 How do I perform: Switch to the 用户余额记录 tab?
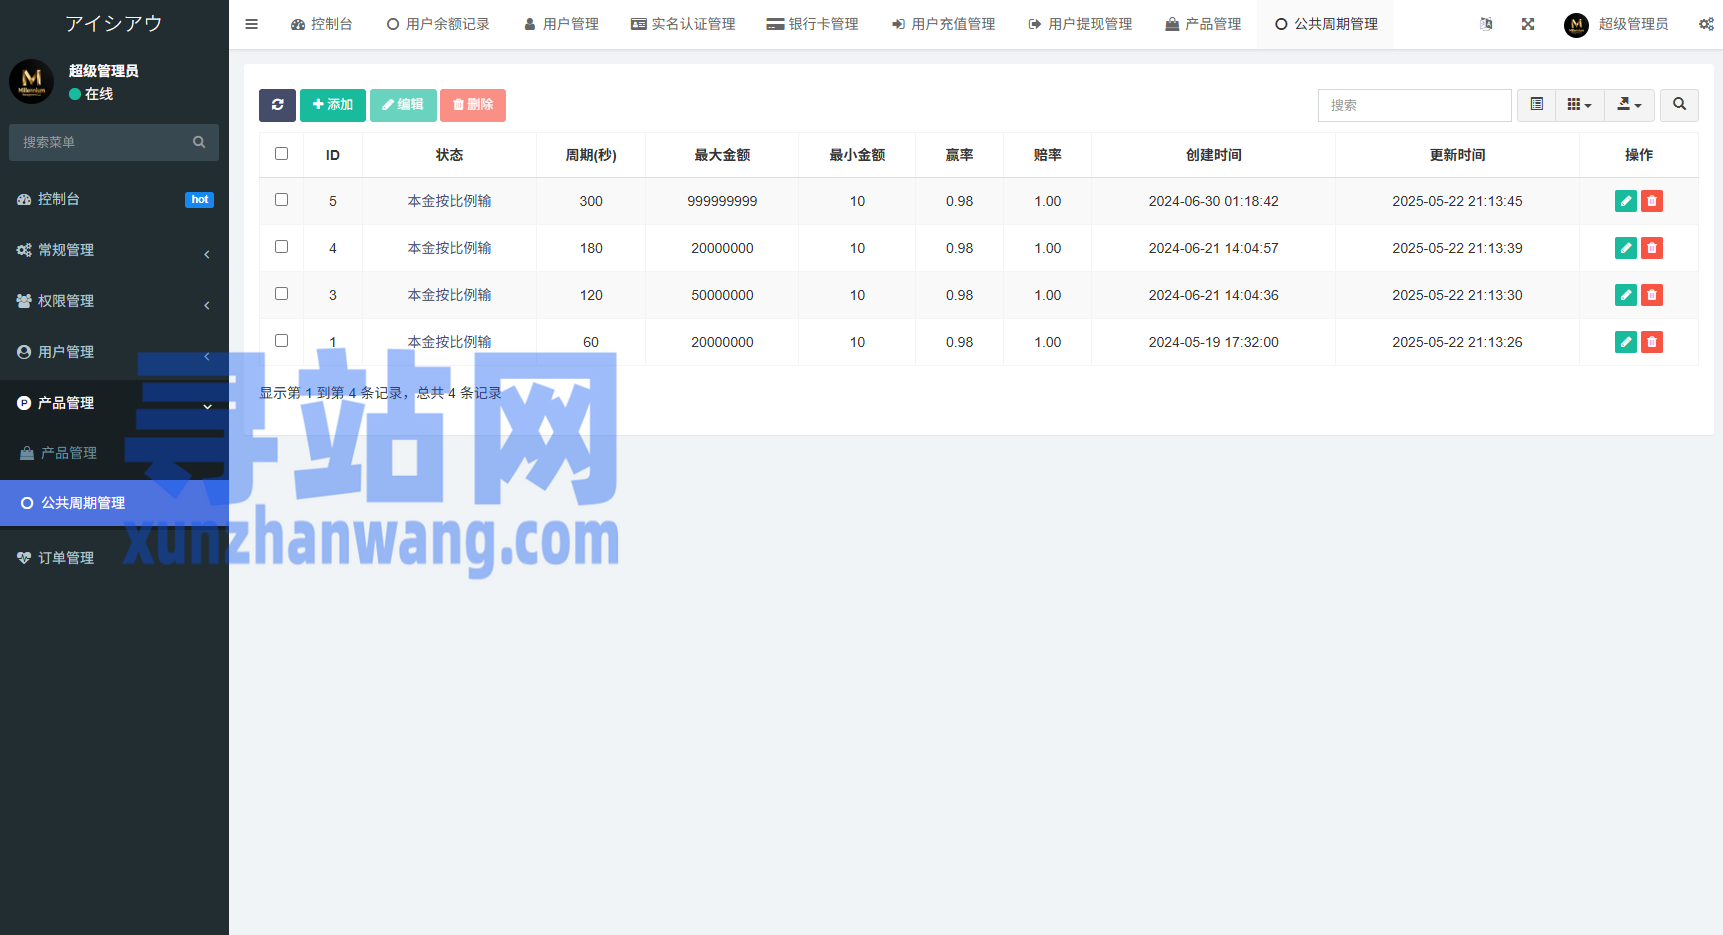[x=438, y=24]
